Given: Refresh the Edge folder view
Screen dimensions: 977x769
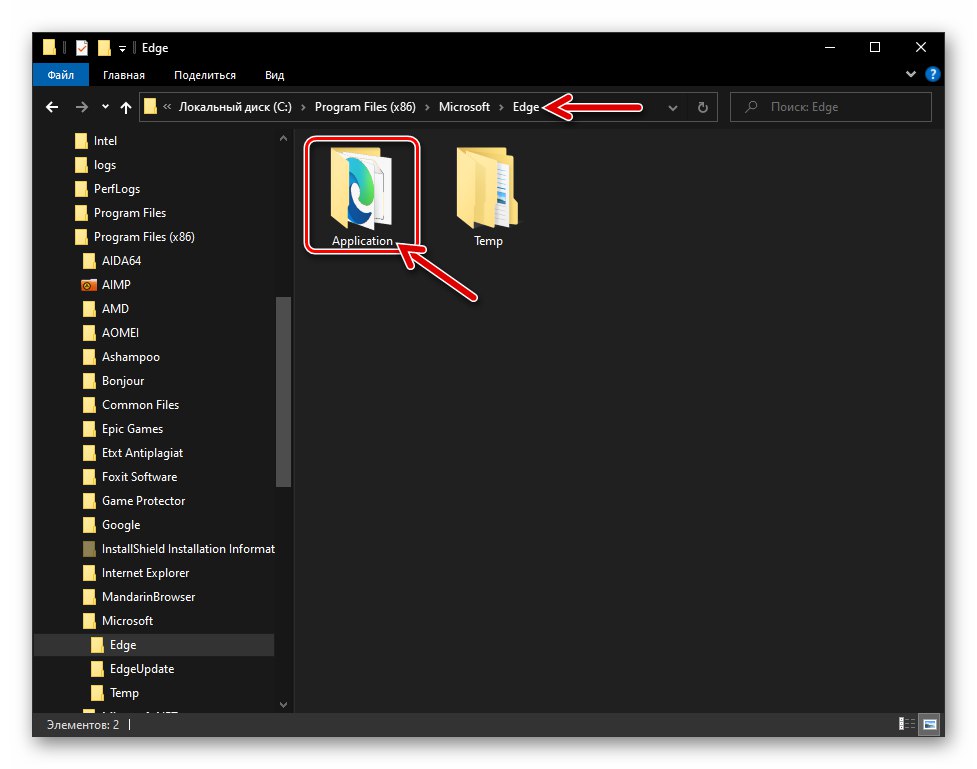Looking at the screenshot, I should point(702,107).
